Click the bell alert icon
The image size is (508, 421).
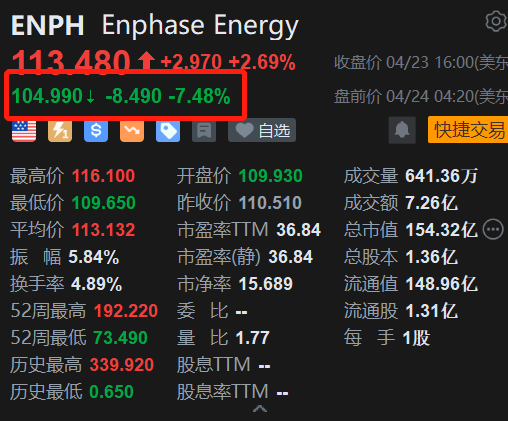[x=402, y=130]
